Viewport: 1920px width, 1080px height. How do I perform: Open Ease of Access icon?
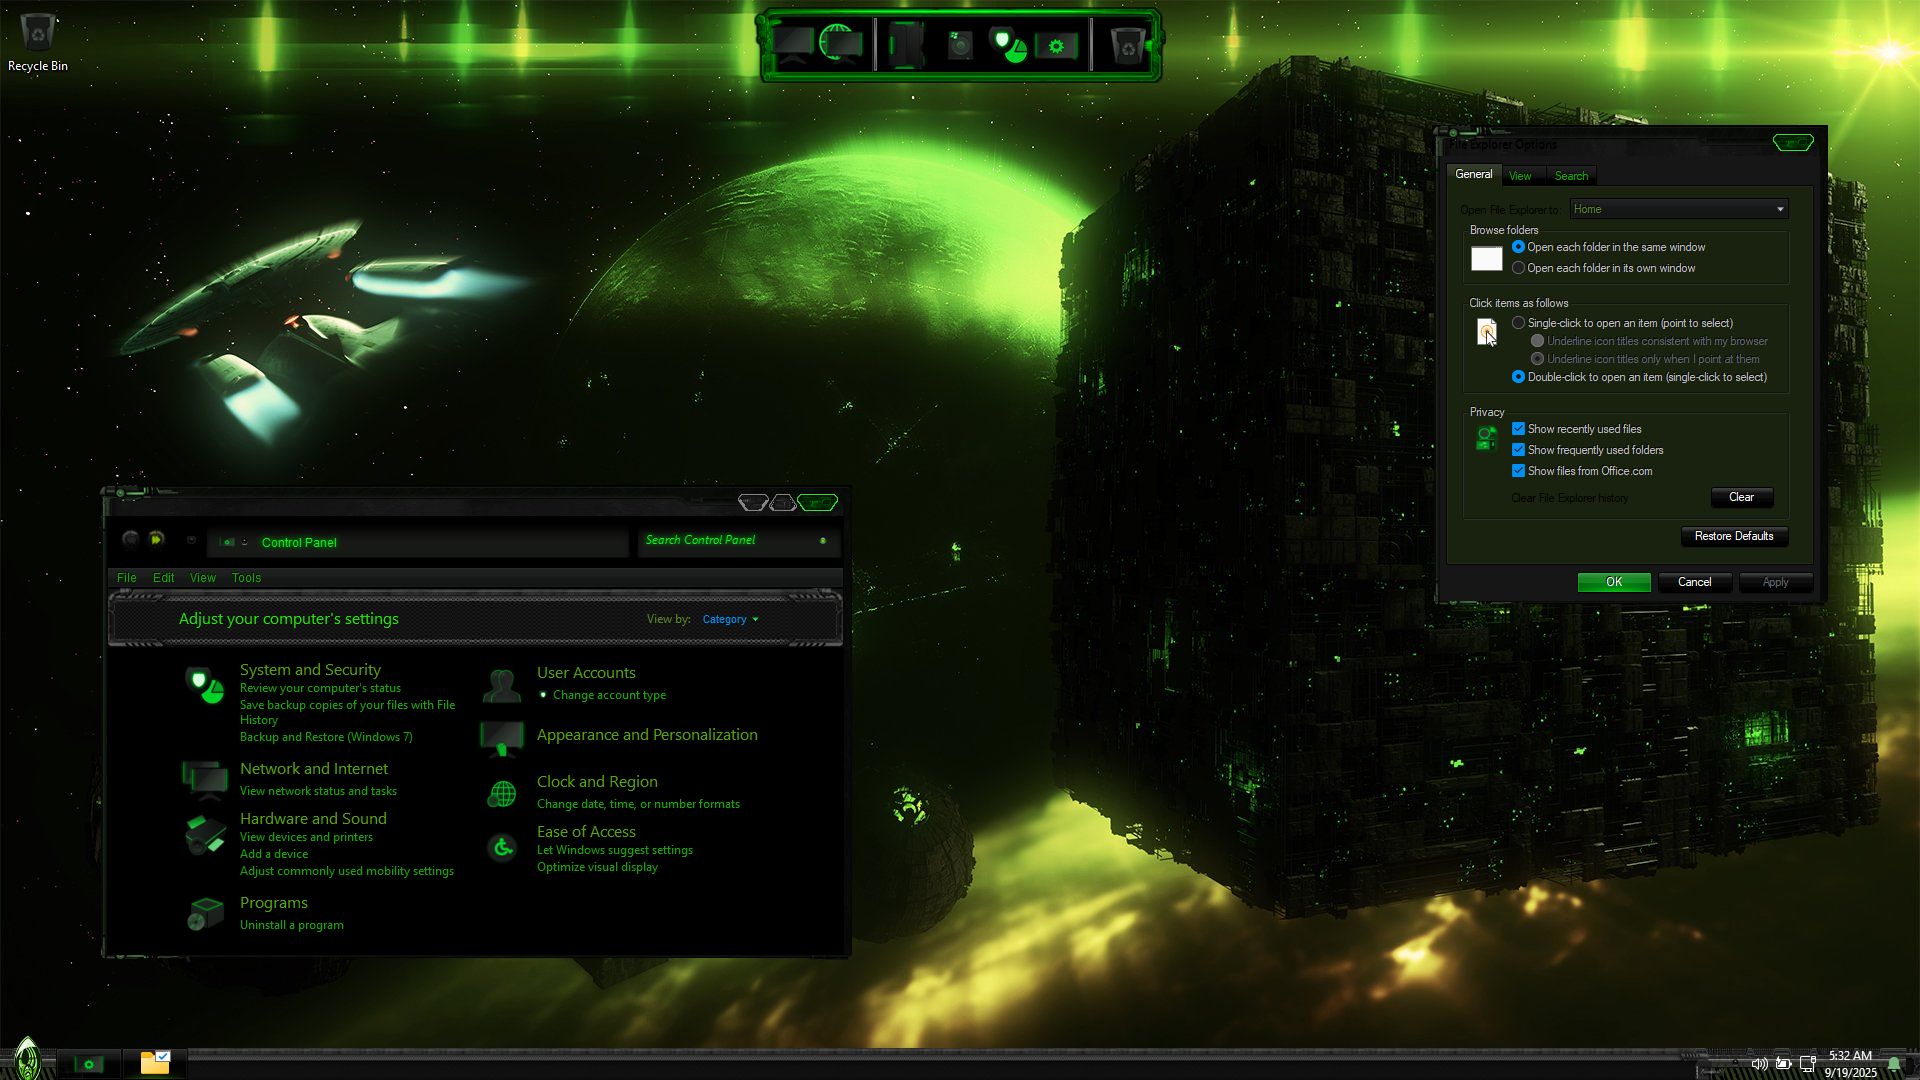tap(502, 848)
